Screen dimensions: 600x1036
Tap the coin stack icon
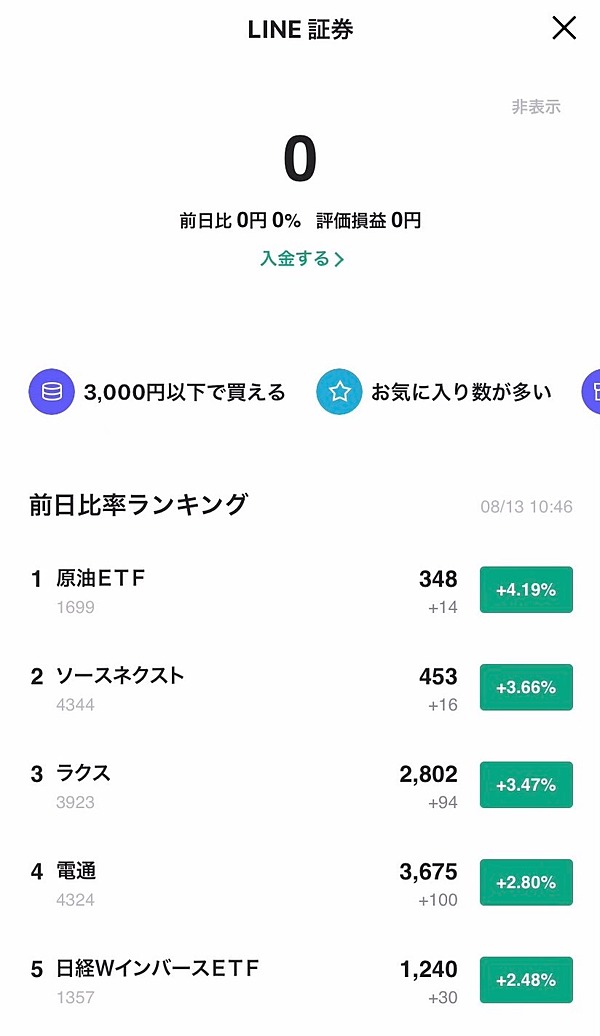click(x=51, y=392)
